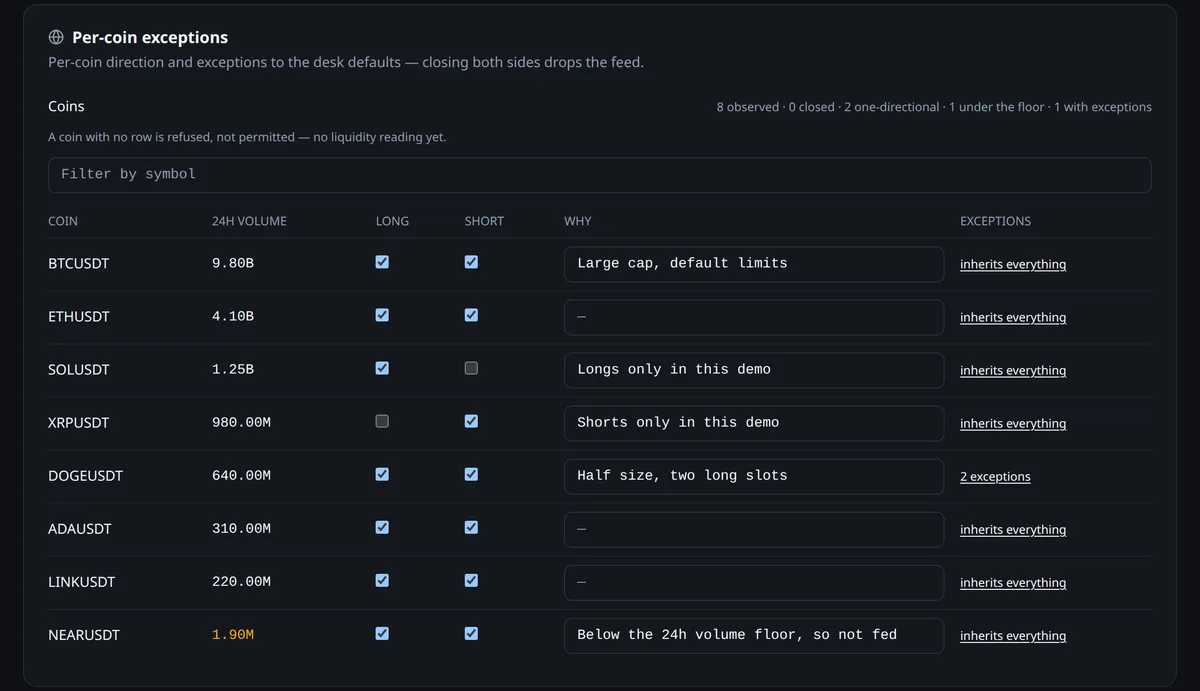Uncheck Short for BTCUSDT
Image resolution: width=1200 pixels, height=691 pixels.
(x=471, y=262)
